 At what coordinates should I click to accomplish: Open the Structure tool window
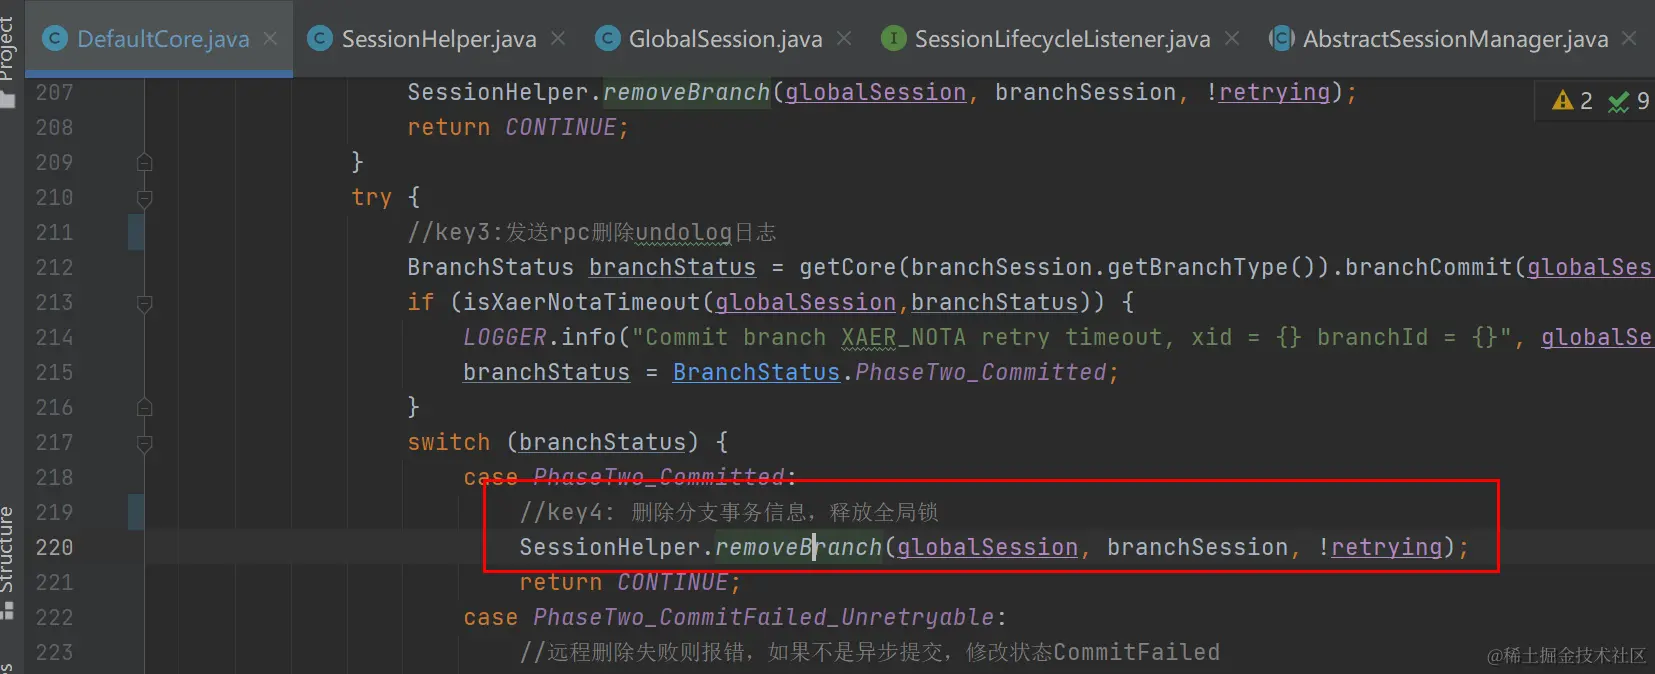point(8,562)
